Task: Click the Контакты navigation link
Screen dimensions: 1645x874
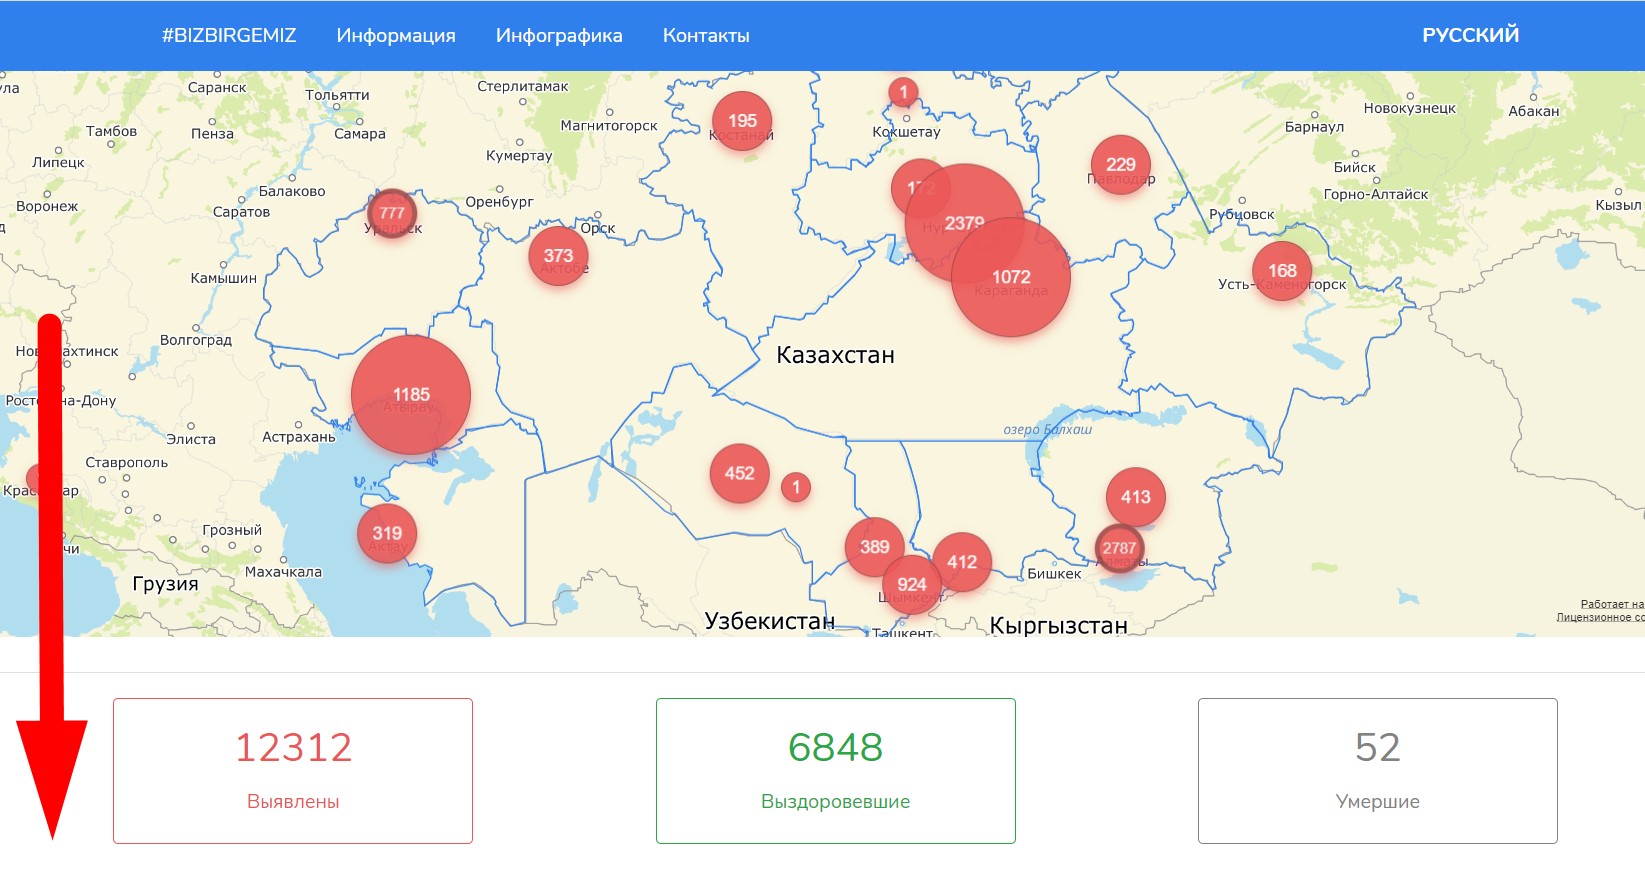Action: pyautogui.click(x=706, y=35)
